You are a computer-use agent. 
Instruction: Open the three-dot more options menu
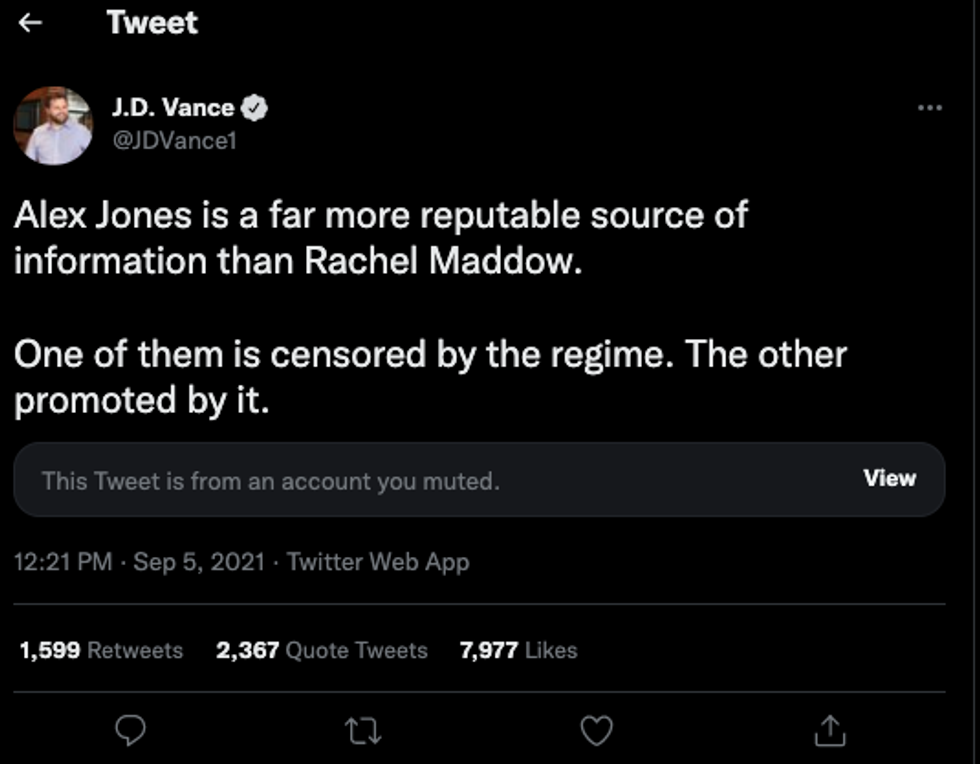(929, 108)
